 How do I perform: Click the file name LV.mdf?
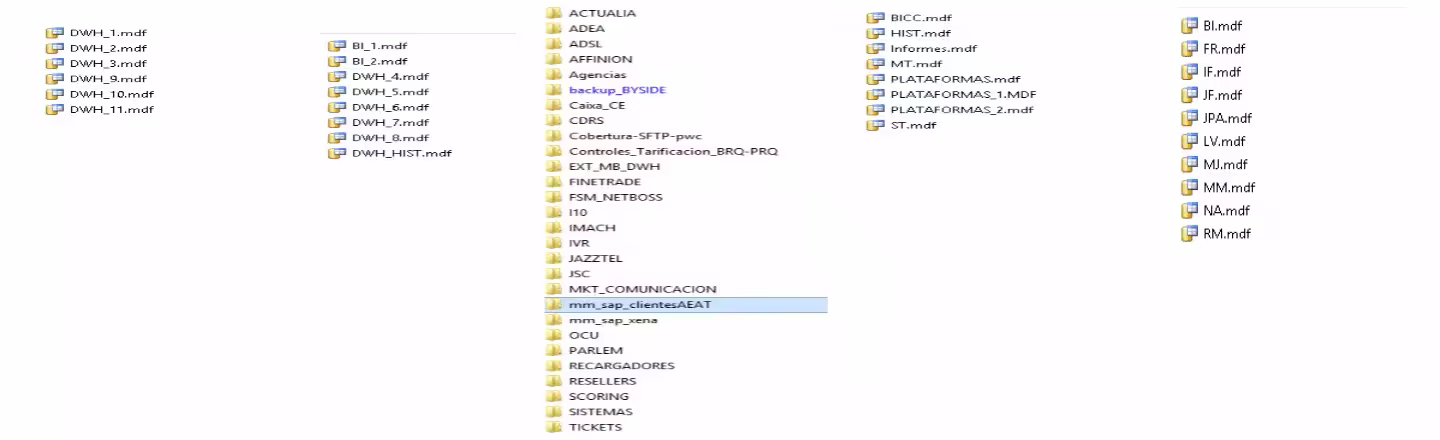point(1224,141)
